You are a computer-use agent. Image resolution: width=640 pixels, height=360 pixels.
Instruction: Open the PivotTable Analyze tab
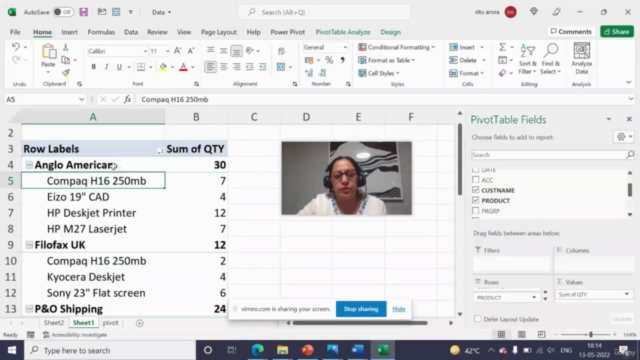pyautogui.click(x=343, y=32)
